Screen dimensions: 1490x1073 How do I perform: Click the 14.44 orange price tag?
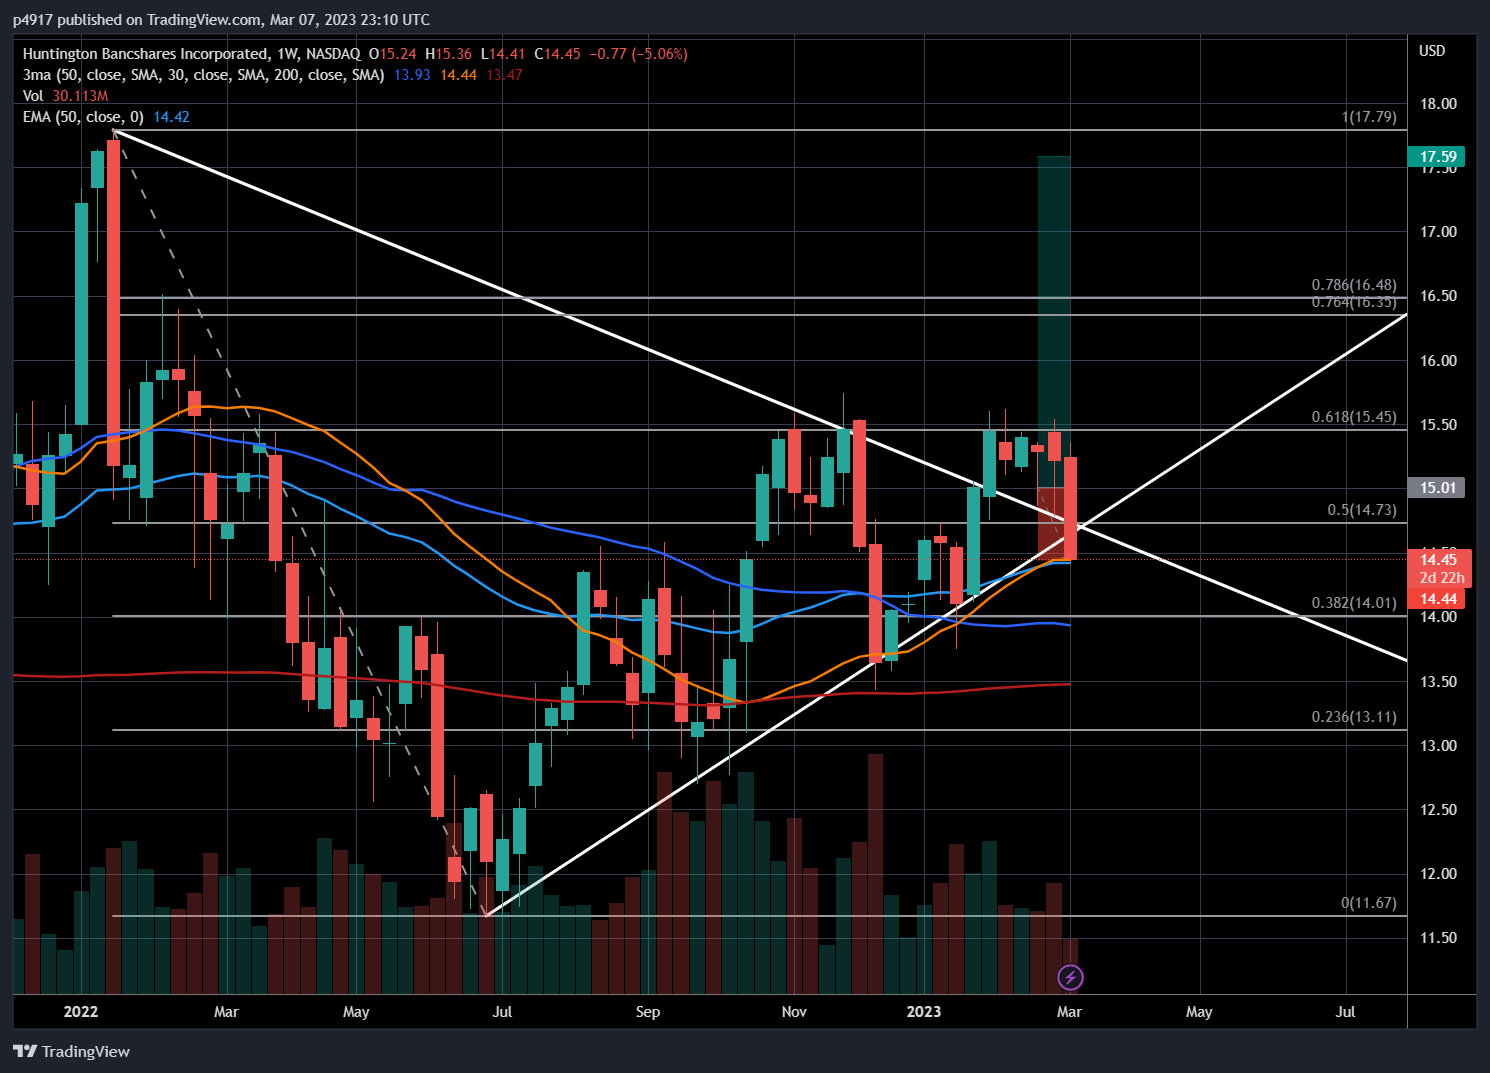[x=1437, y=599]
